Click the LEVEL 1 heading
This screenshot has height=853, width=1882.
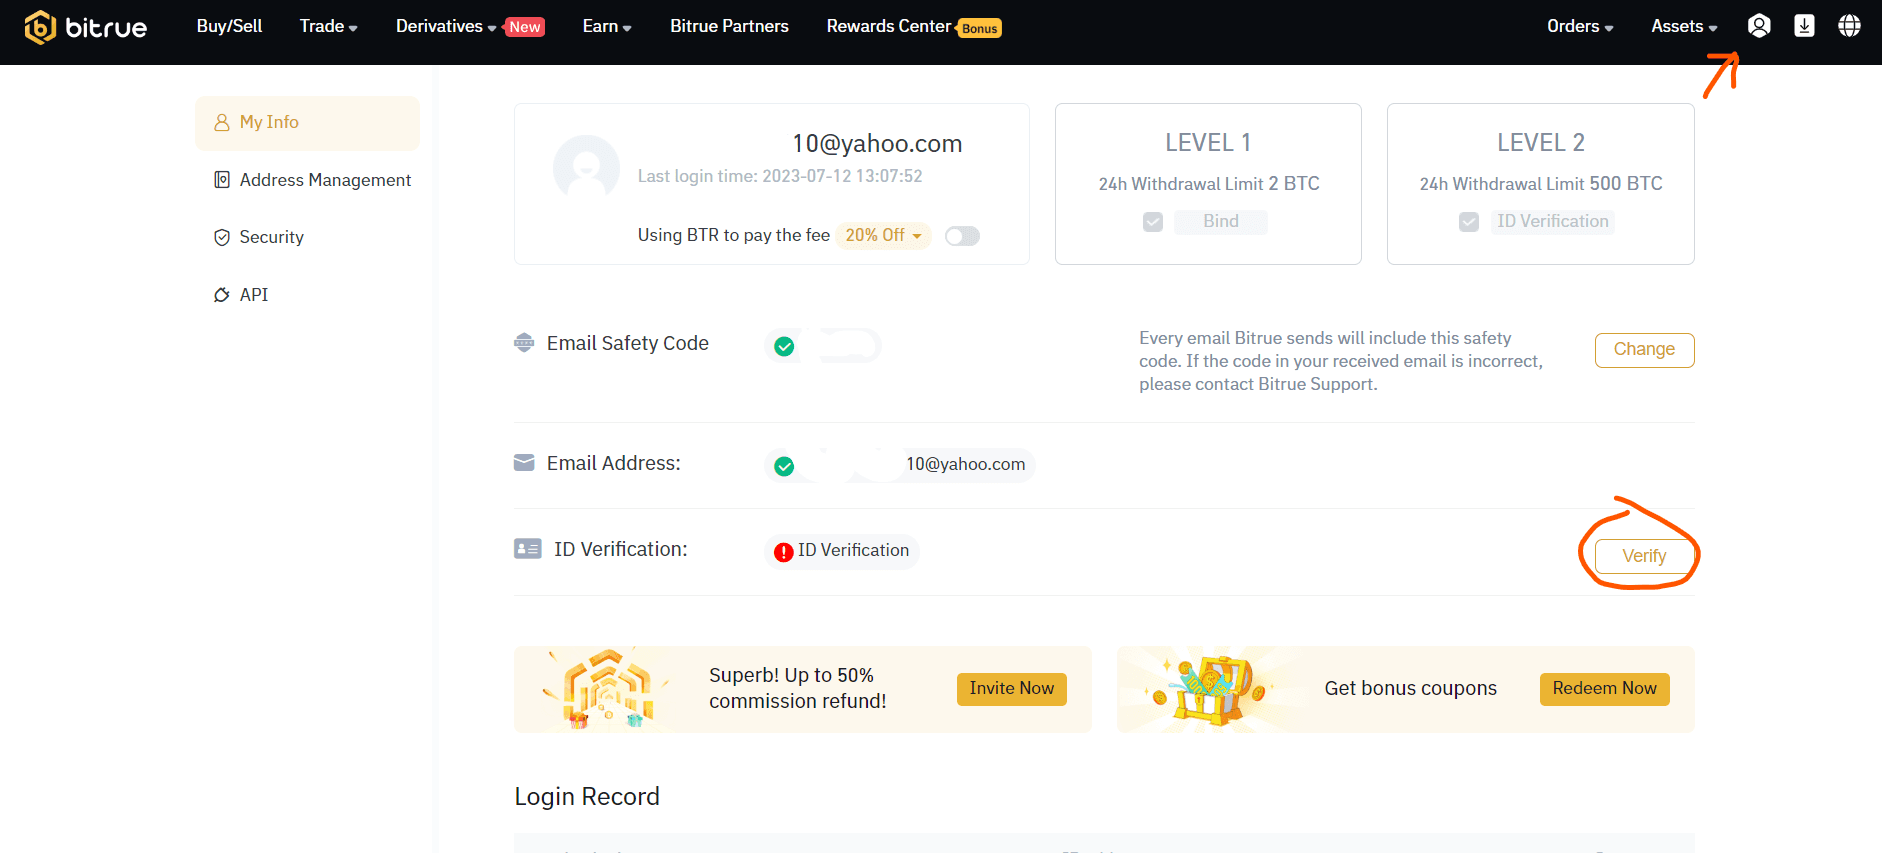[1208, 143]
